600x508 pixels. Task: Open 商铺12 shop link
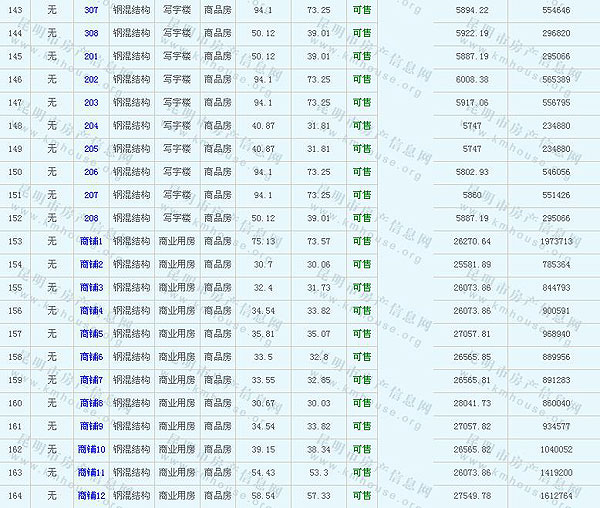pyautogui.click(x=91, y=495)
